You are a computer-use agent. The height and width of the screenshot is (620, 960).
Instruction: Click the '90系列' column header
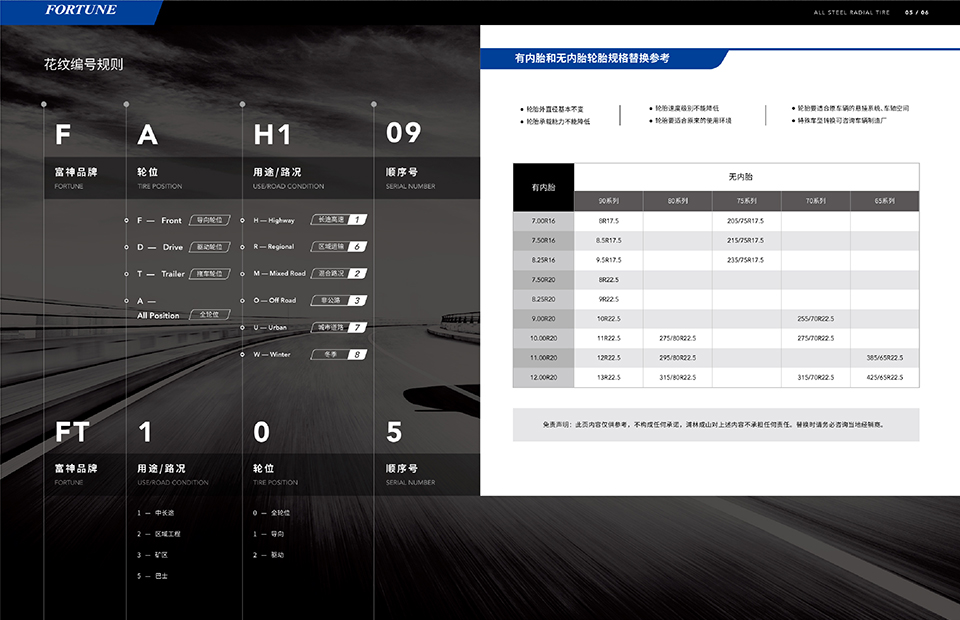coord(609,201)
